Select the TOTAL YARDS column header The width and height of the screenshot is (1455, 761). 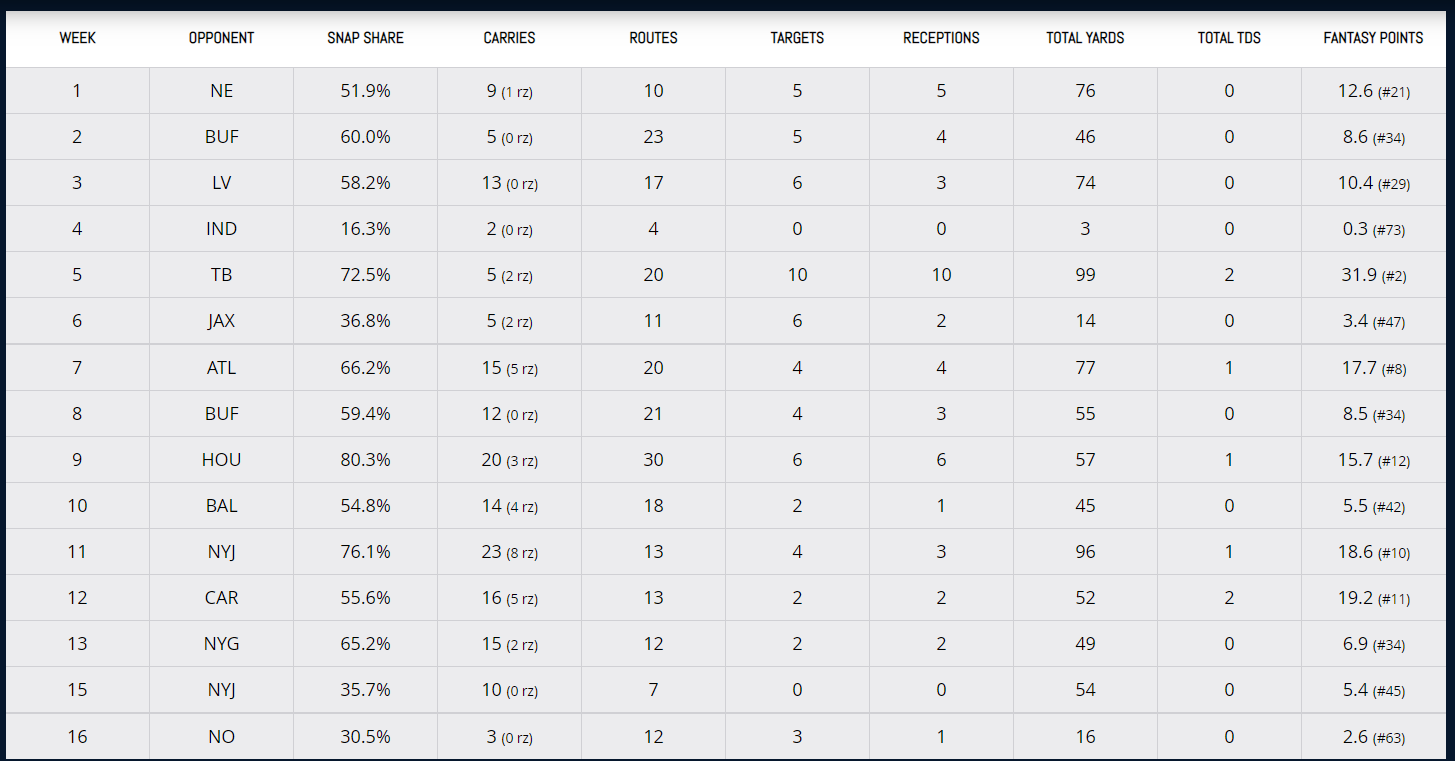click(1085, 38)
